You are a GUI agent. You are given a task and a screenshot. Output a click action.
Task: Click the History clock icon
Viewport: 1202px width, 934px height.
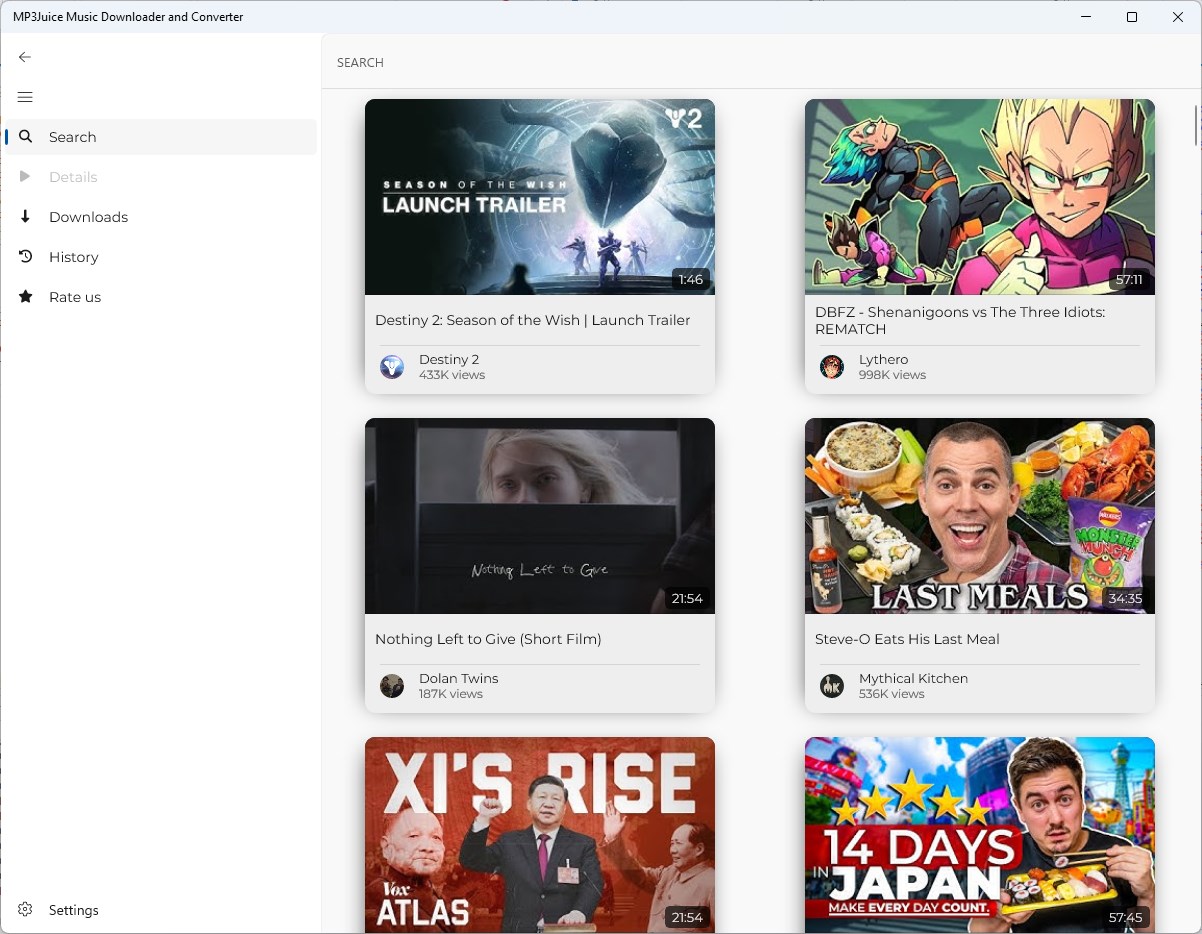coord(26,257)
